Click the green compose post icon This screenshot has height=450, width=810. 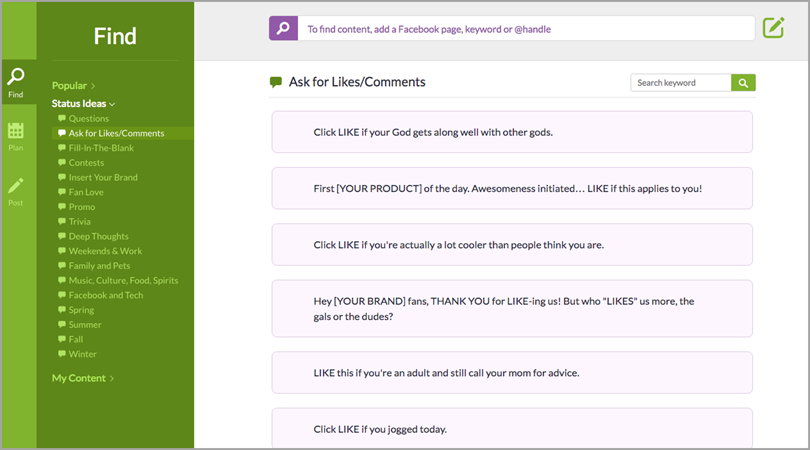(773, 28)
